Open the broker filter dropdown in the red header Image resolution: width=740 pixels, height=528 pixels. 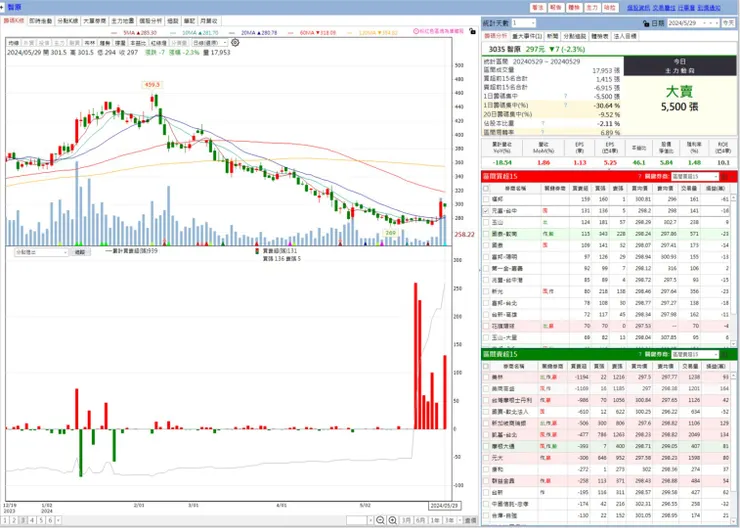coord(695,176)
